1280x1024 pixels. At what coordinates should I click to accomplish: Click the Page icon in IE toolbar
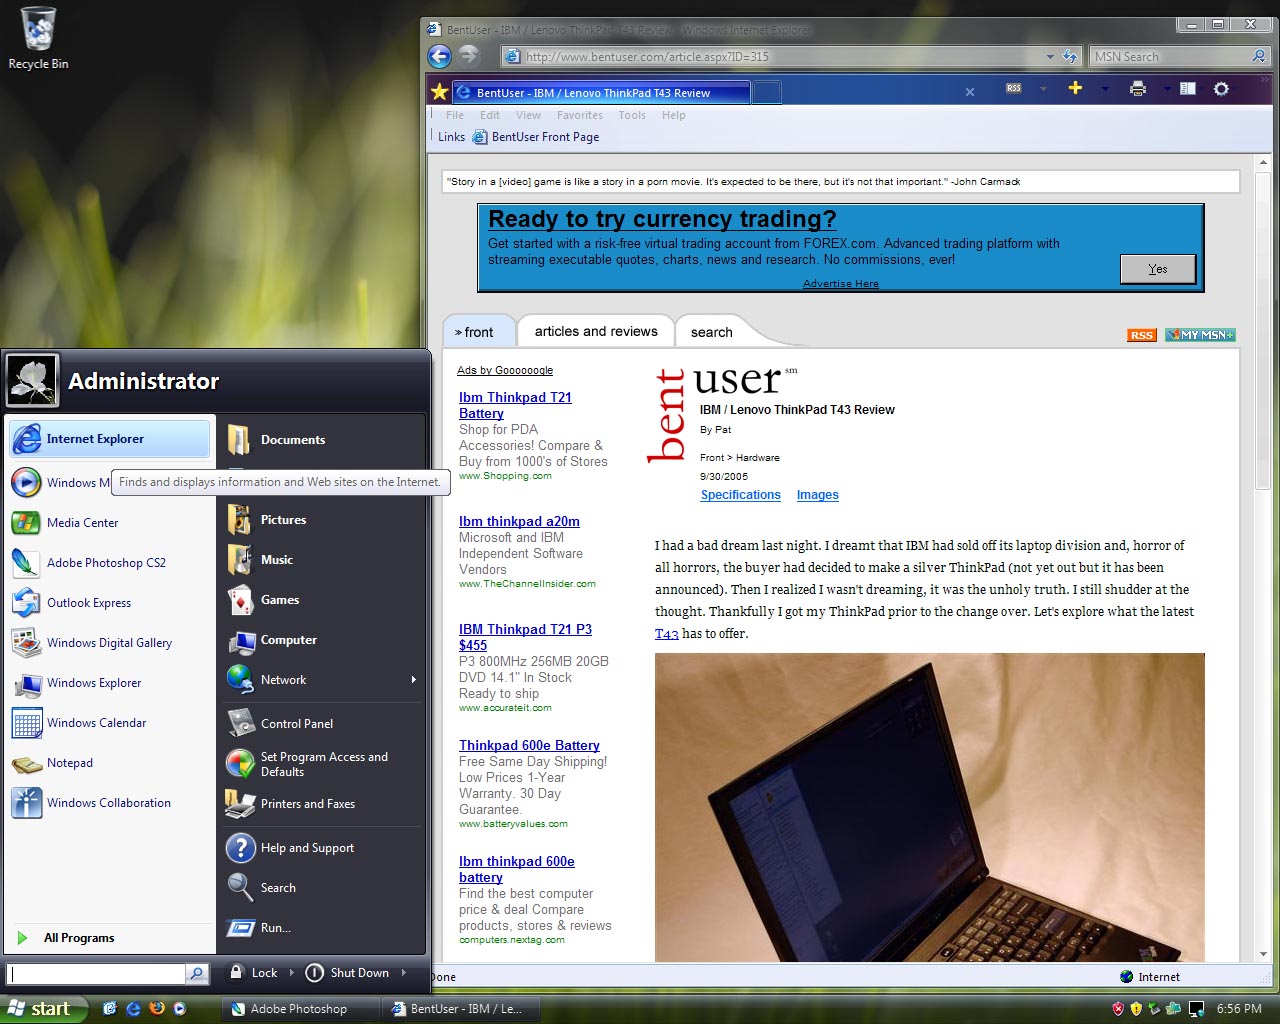click(x=1188, y=88)
